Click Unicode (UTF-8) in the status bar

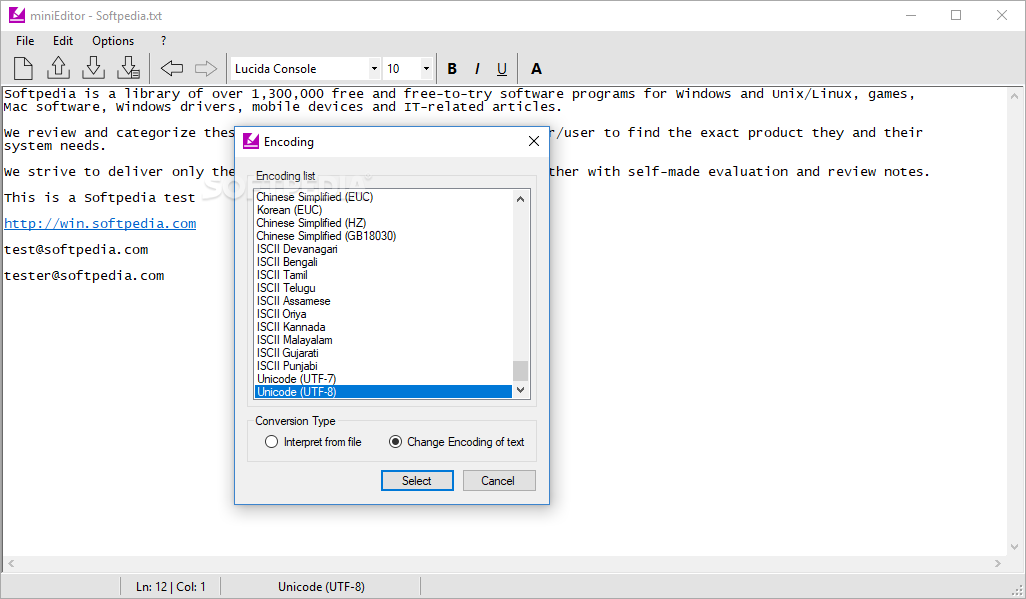pos(321,587)
